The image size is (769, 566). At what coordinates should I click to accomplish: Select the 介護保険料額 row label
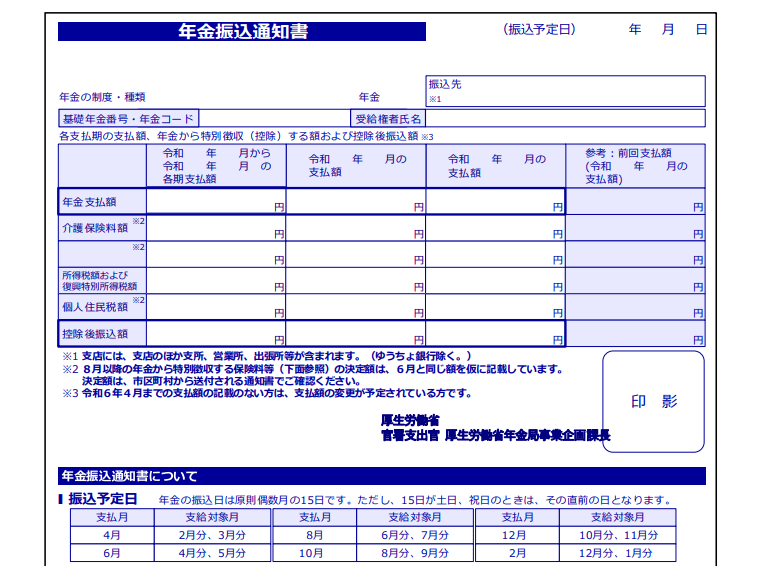[102, 227]
